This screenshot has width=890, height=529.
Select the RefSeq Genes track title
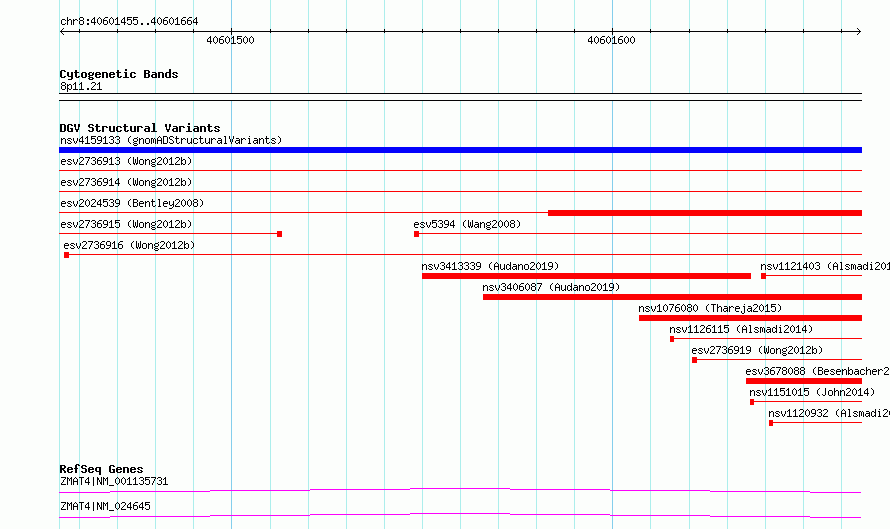pyautogui.click(x=101, y=469)
